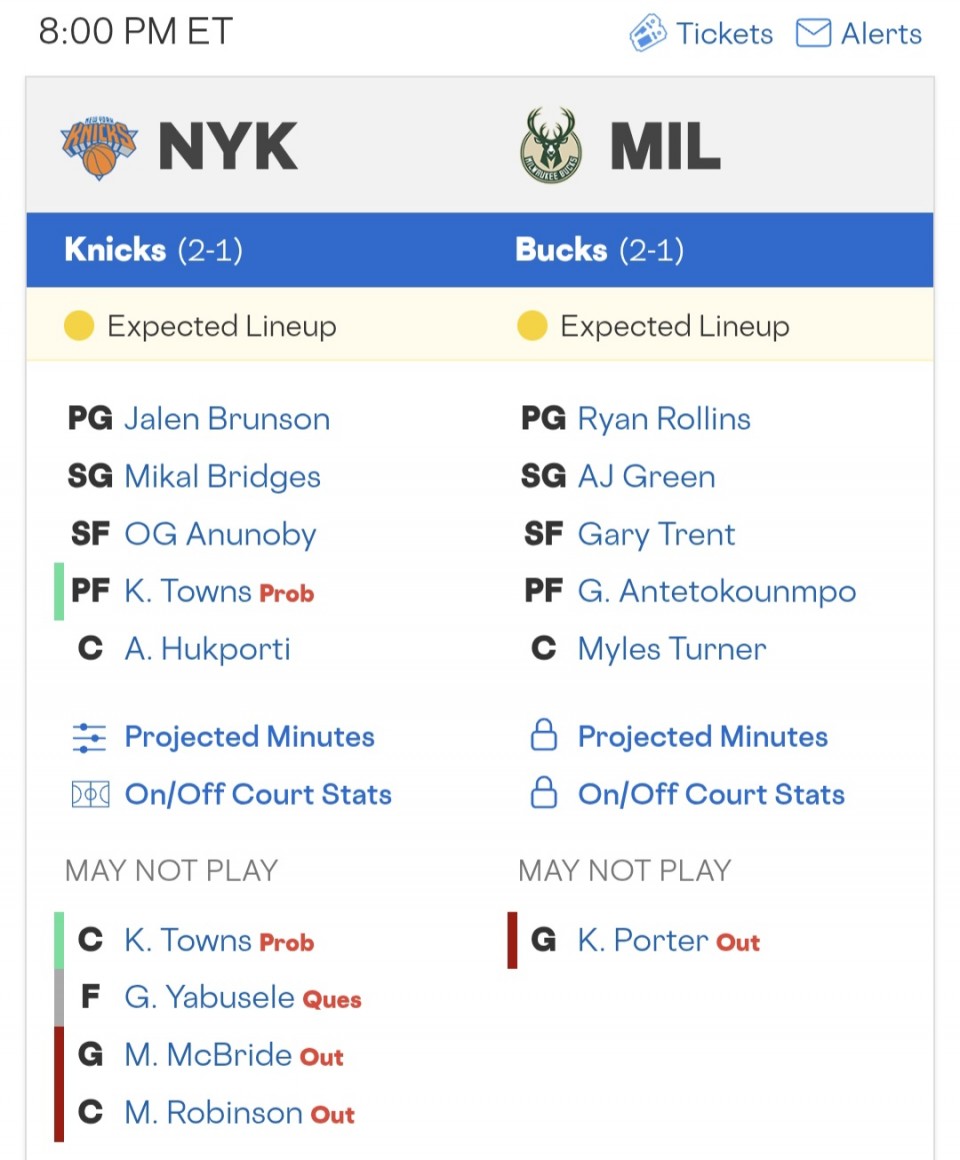
Task: View Myles Turner's profile
Action: [672, 649]
